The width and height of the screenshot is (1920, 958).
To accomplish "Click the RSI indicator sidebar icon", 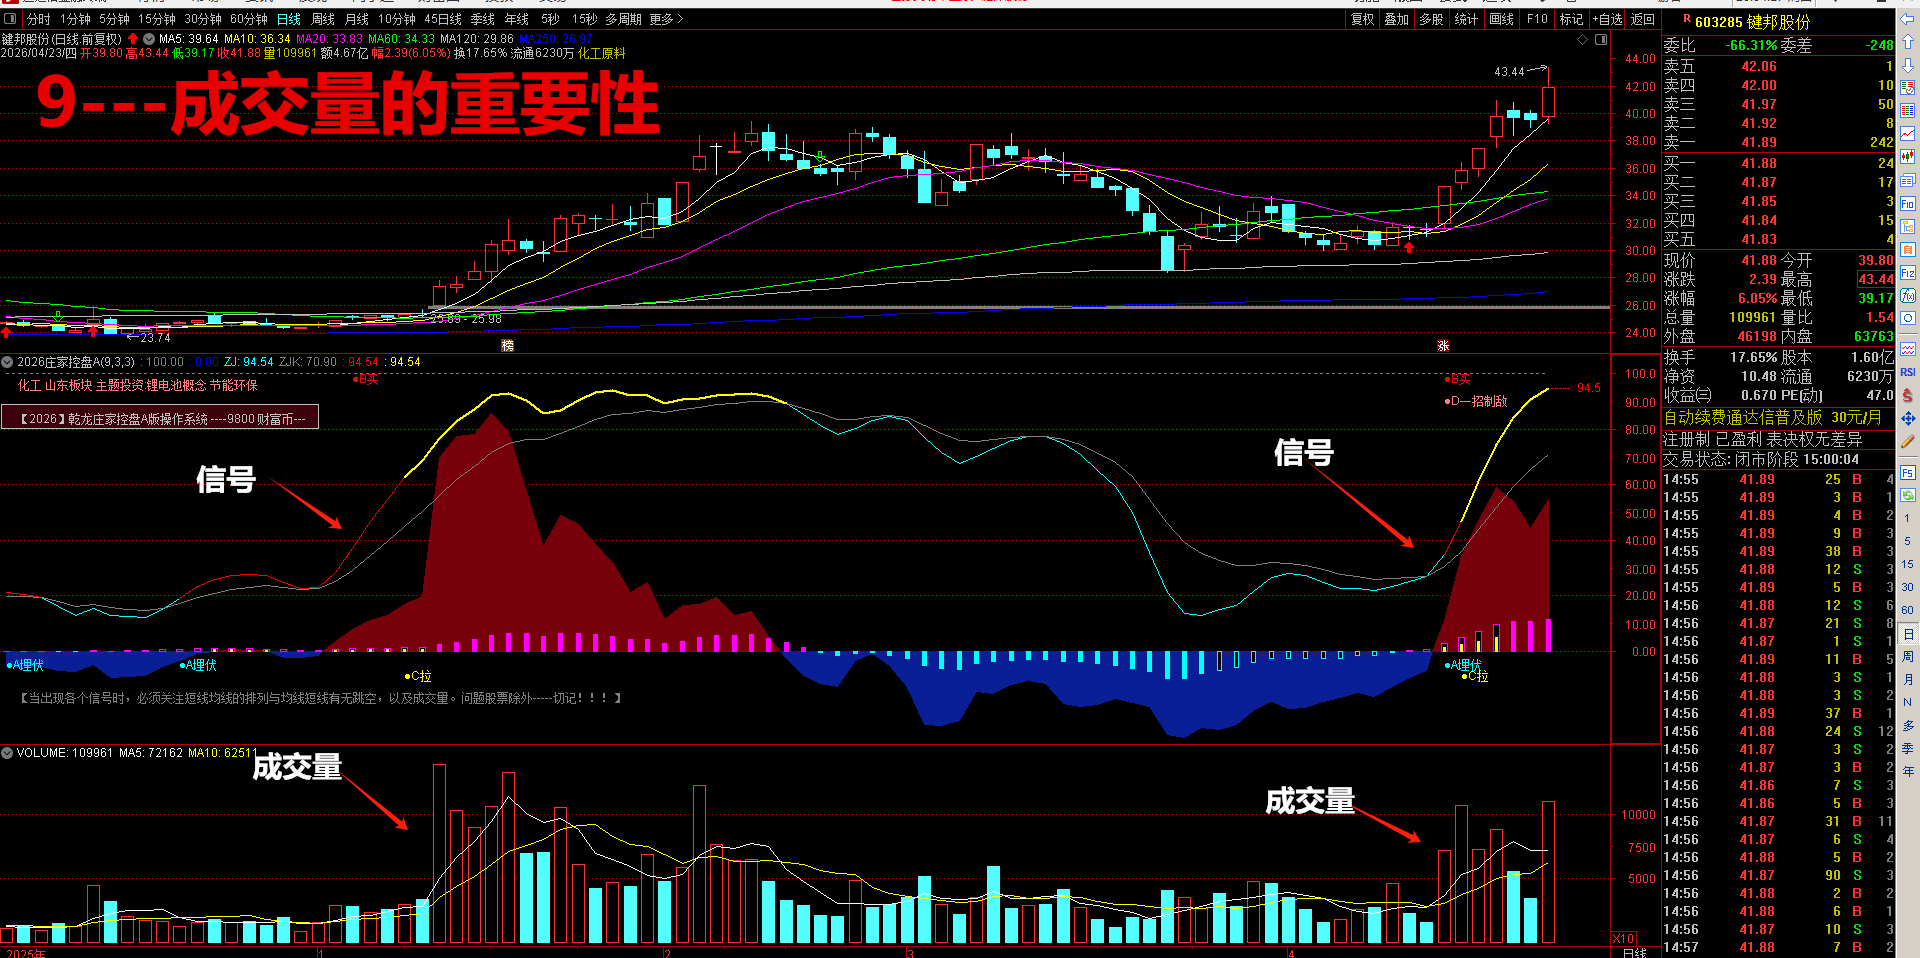I will (x=1908, y=372).
